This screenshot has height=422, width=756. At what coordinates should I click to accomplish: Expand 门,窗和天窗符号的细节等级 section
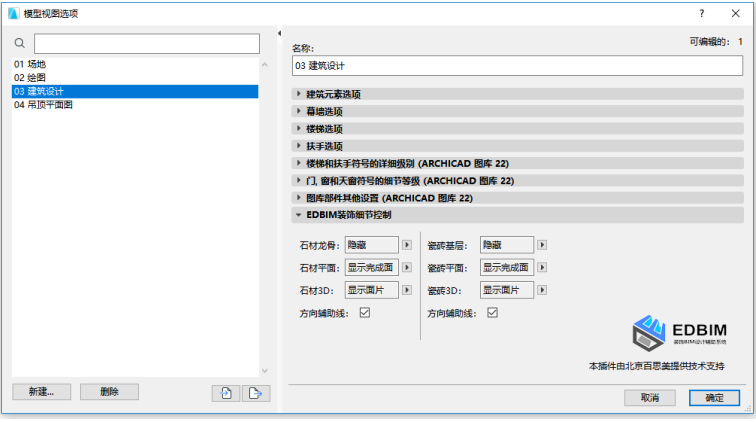tap(517, 181)
